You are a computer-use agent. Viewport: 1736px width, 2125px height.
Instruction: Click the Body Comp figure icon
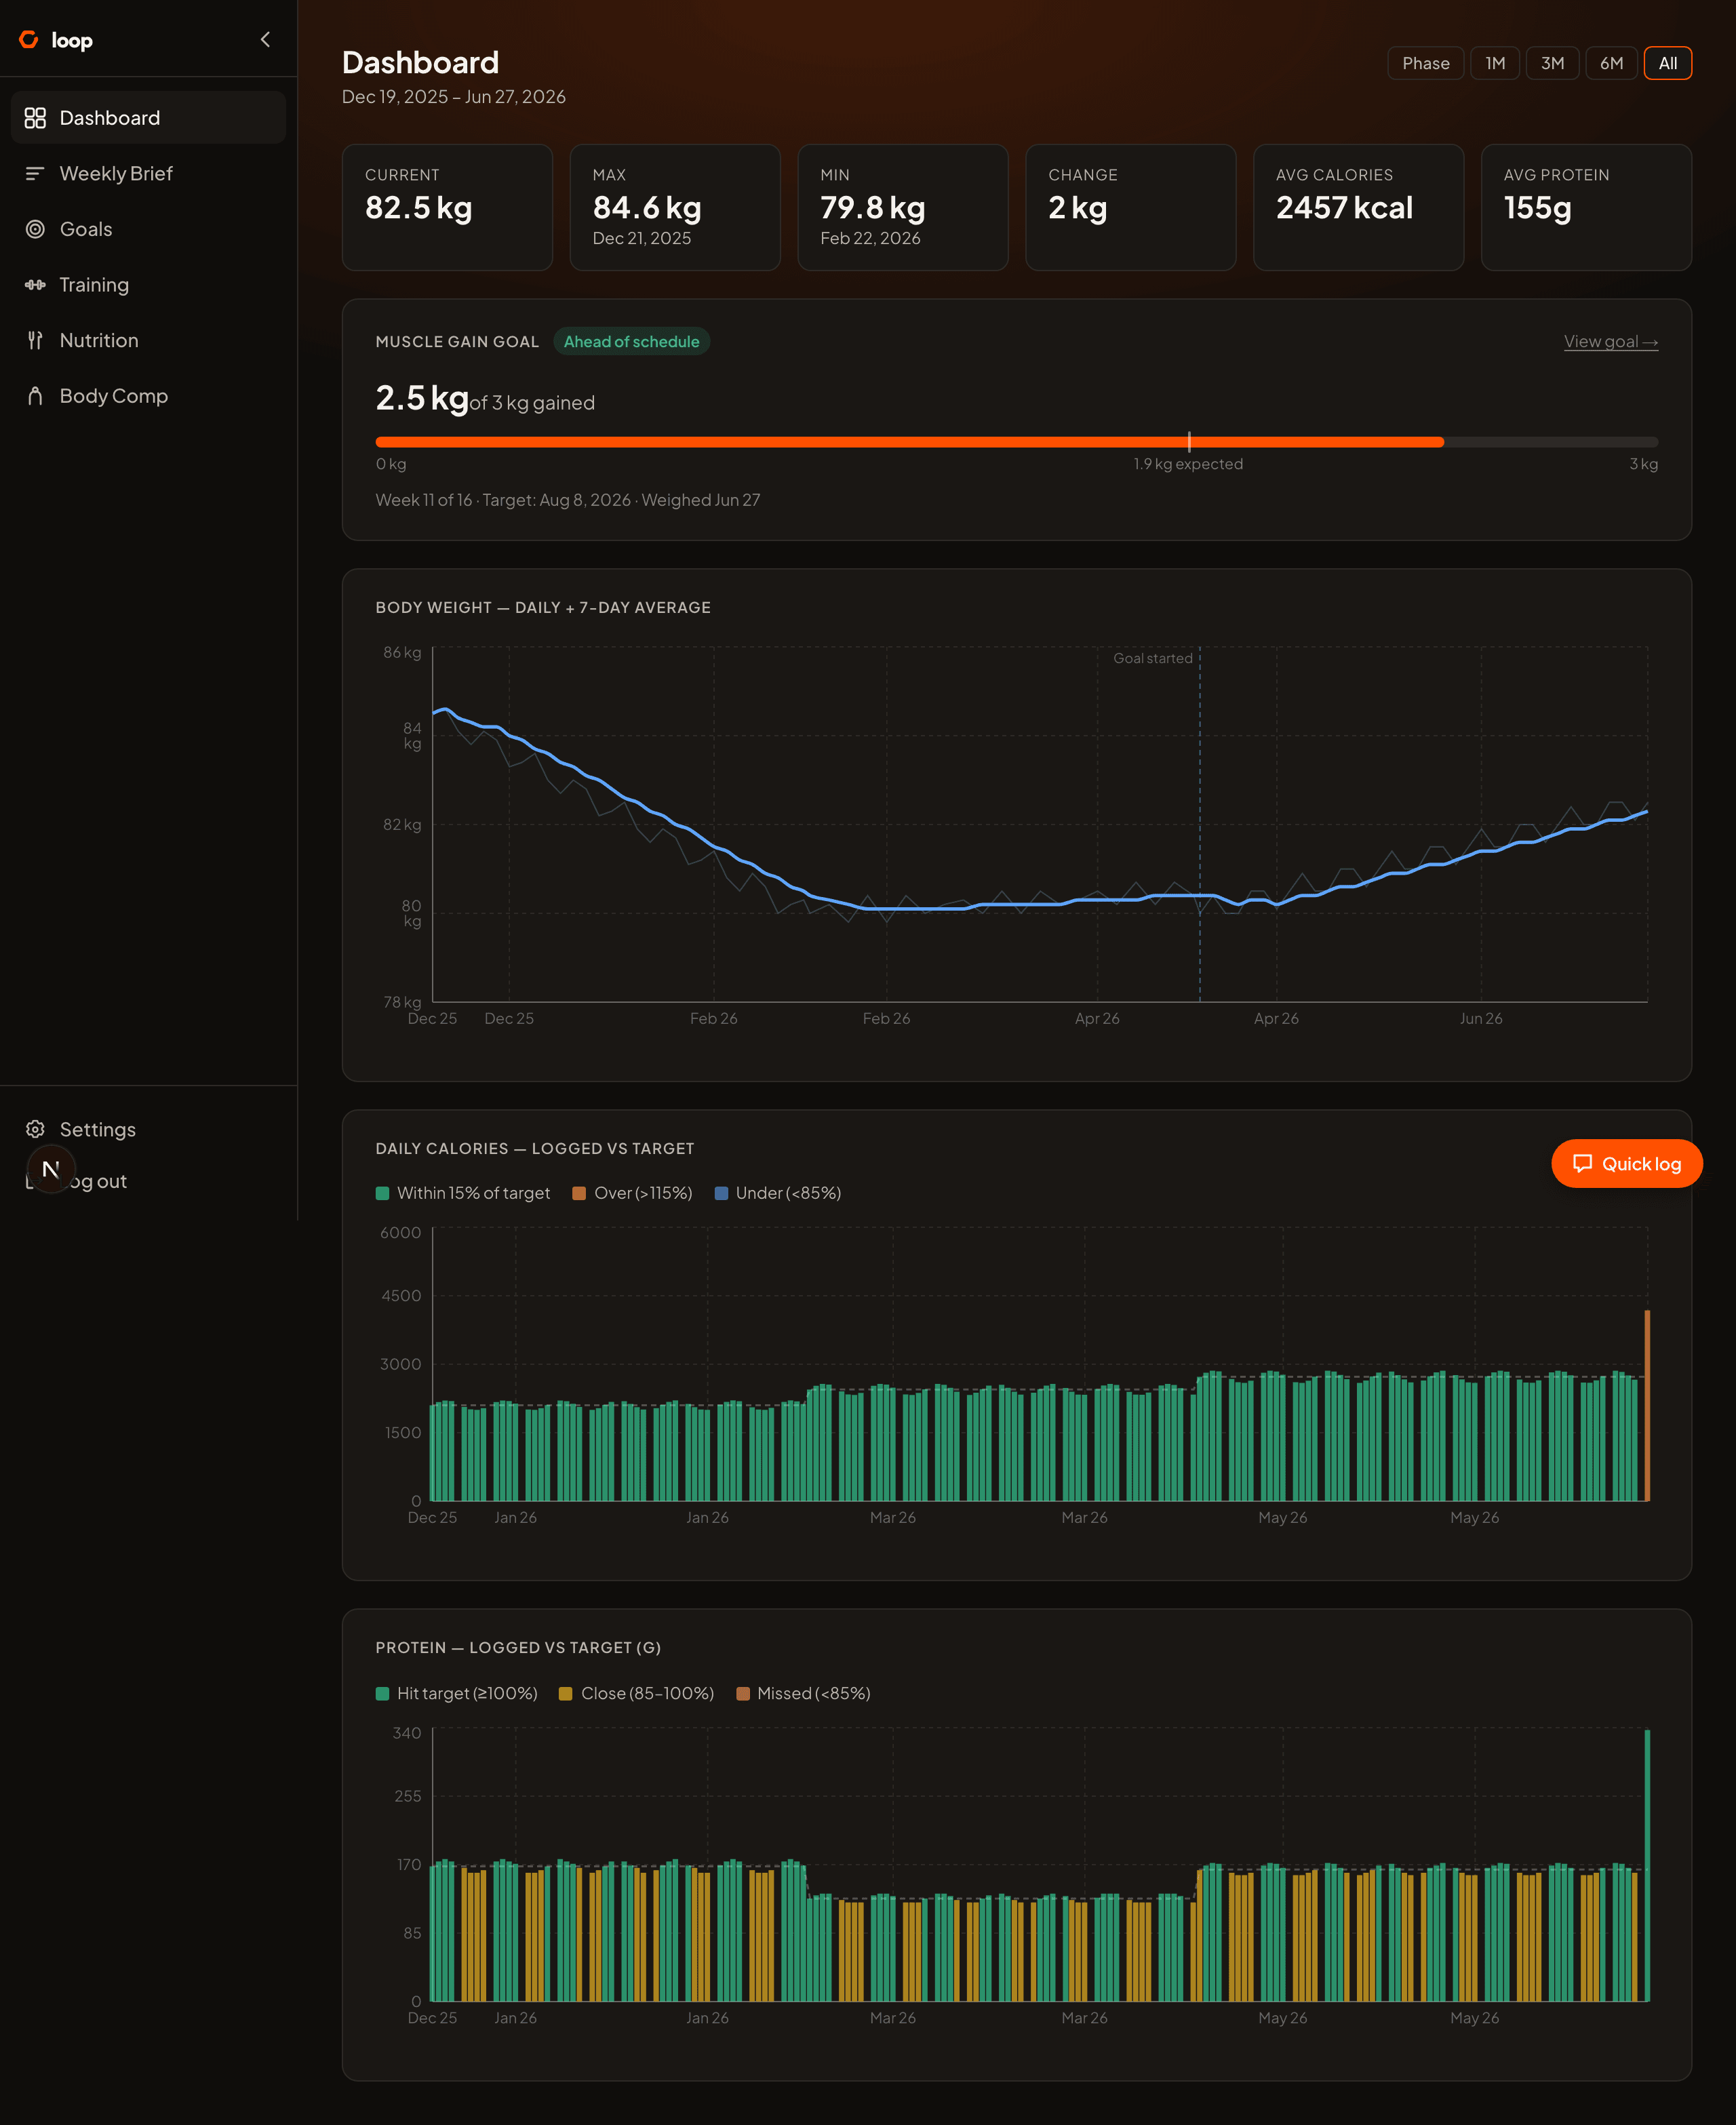pos(35,396)
